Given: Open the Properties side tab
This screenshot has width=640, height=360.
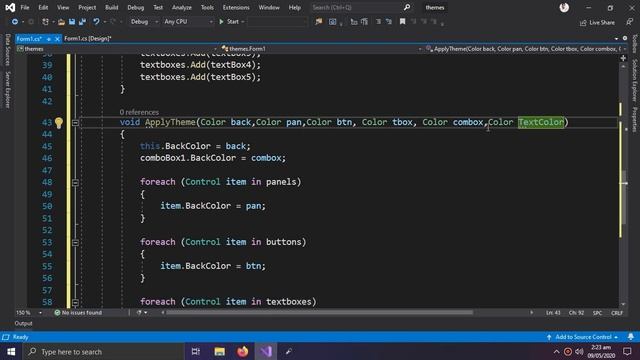Looking at the screenshot, I should 635,120.
